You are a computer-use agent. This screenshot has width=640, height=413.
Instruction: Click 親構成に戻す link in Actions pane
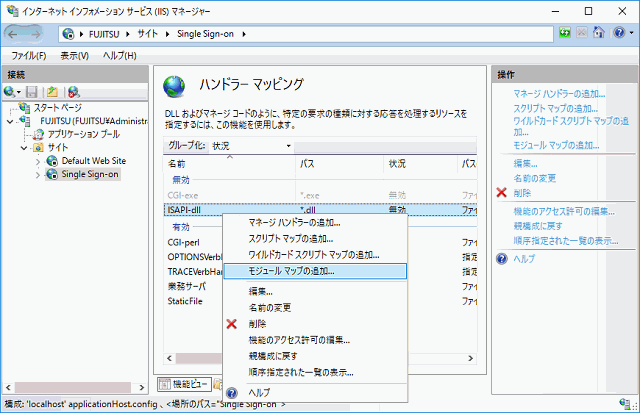(x=538, y=226)
